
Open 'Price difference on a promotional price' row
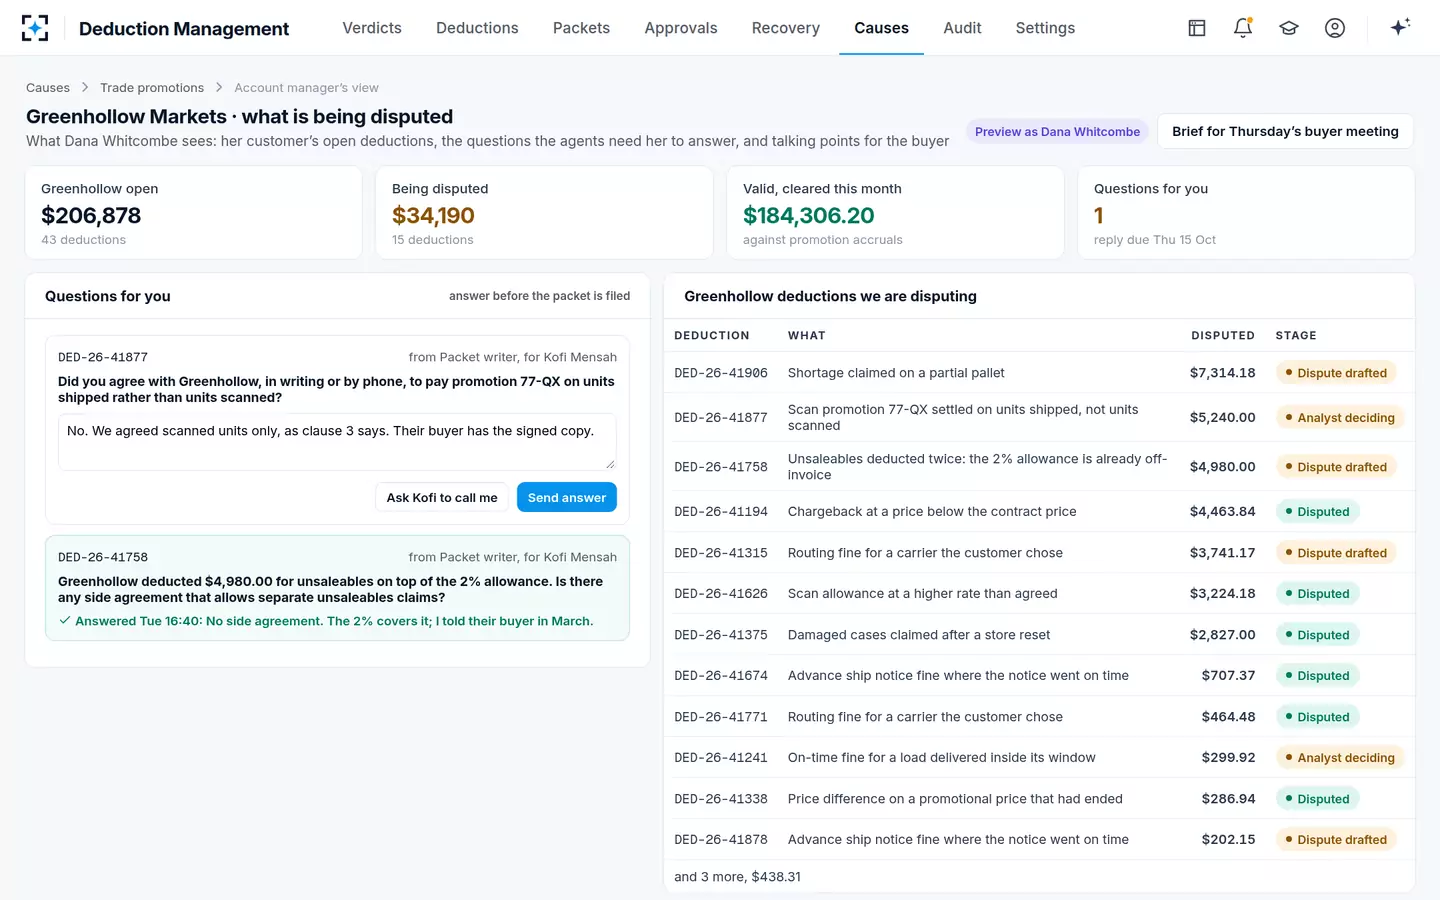(x=1039, y=799)
